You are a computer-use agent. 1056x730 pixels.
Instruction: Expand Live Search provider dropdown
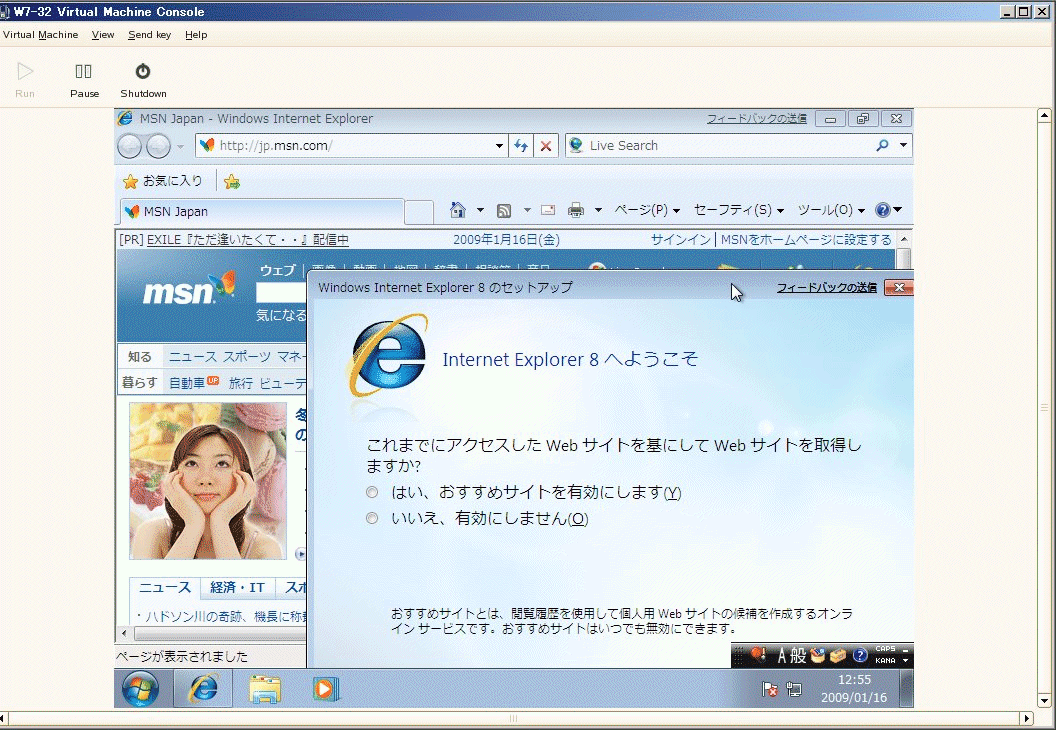coord(903,145)
